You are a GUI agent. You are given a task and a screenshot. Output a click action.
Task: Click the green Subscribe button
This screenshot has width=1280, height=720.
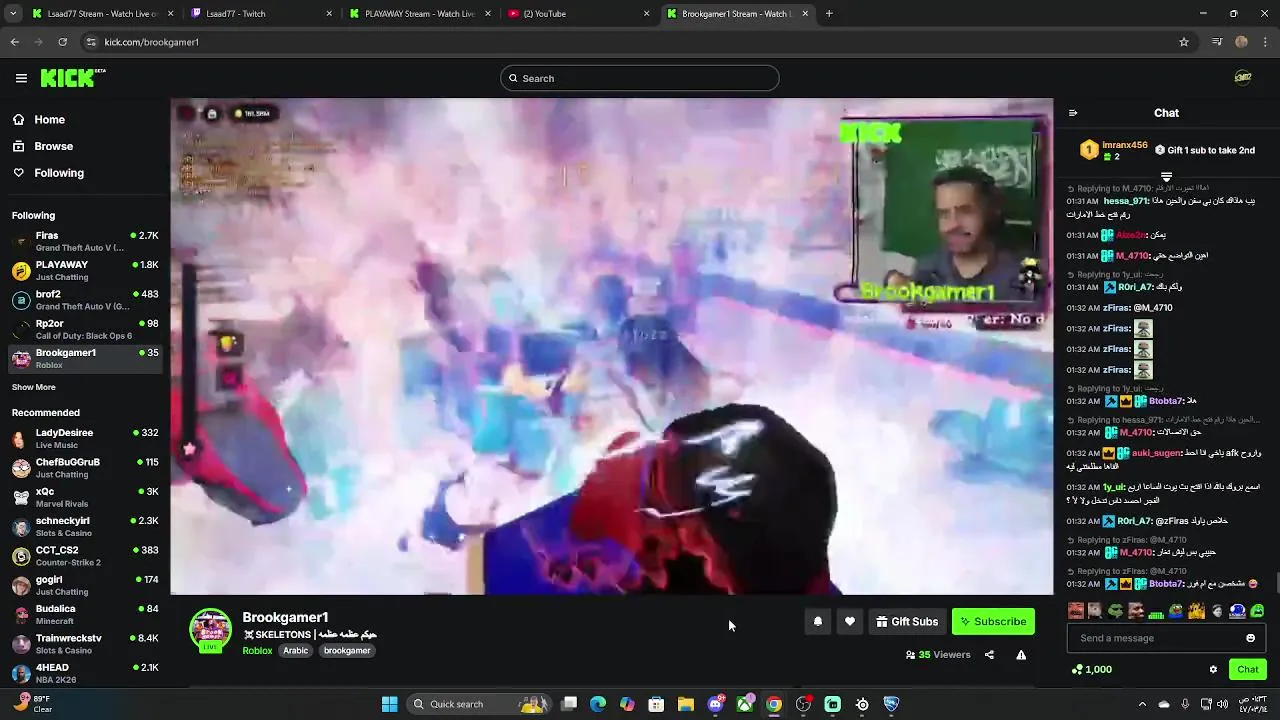993,621
